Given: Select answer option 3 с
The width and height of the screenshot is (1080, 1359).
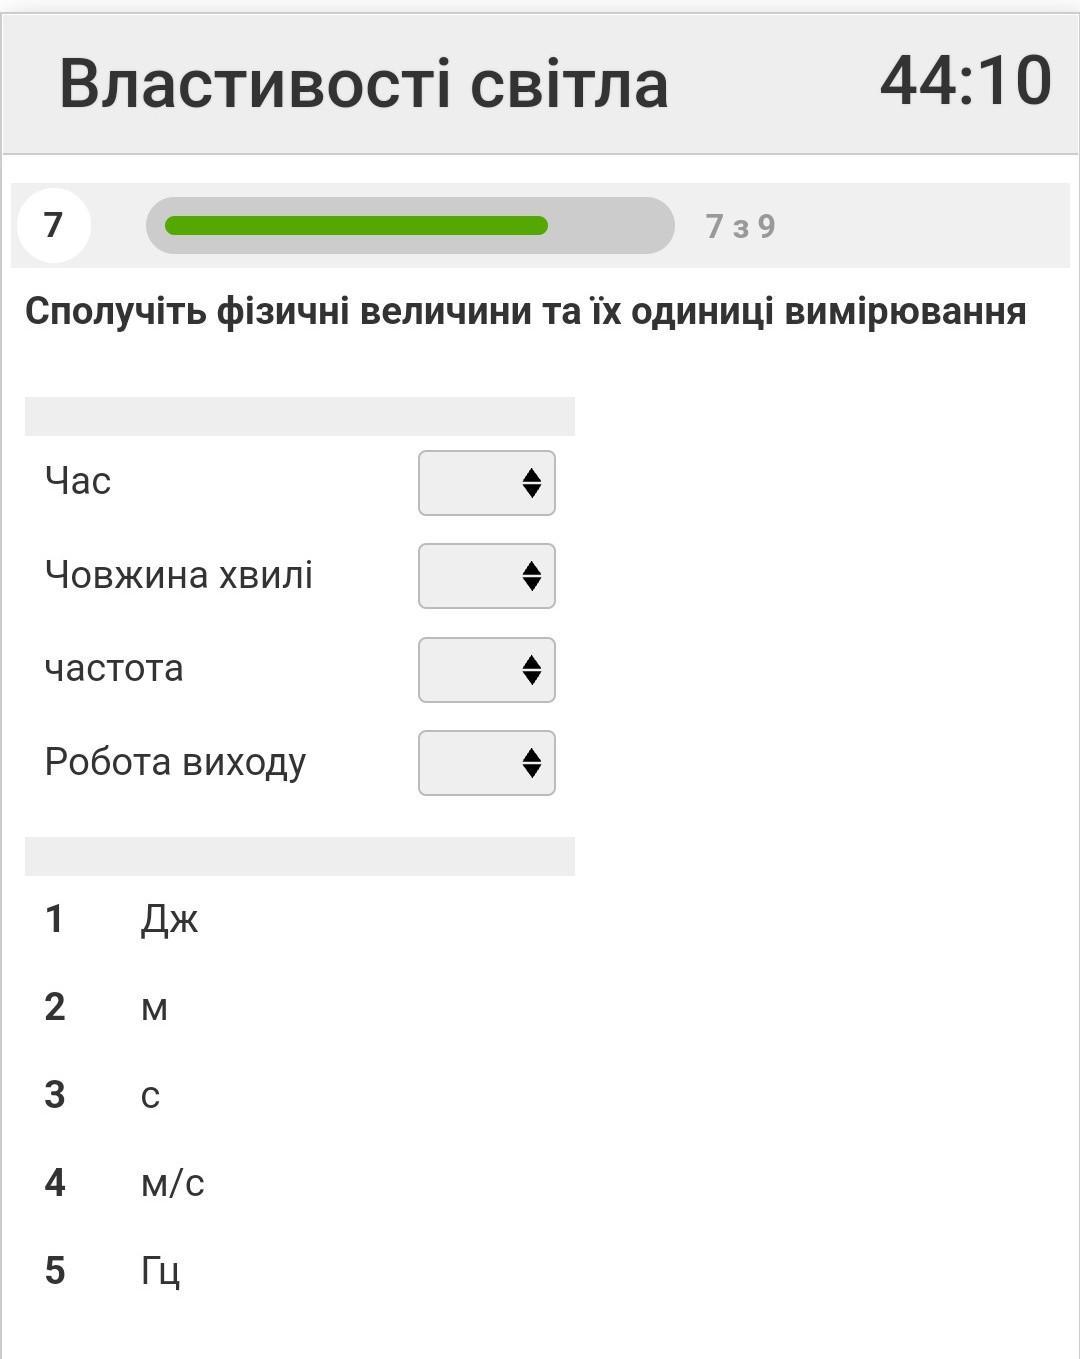Looking at the screenshot, I should tap(150, 1095).
